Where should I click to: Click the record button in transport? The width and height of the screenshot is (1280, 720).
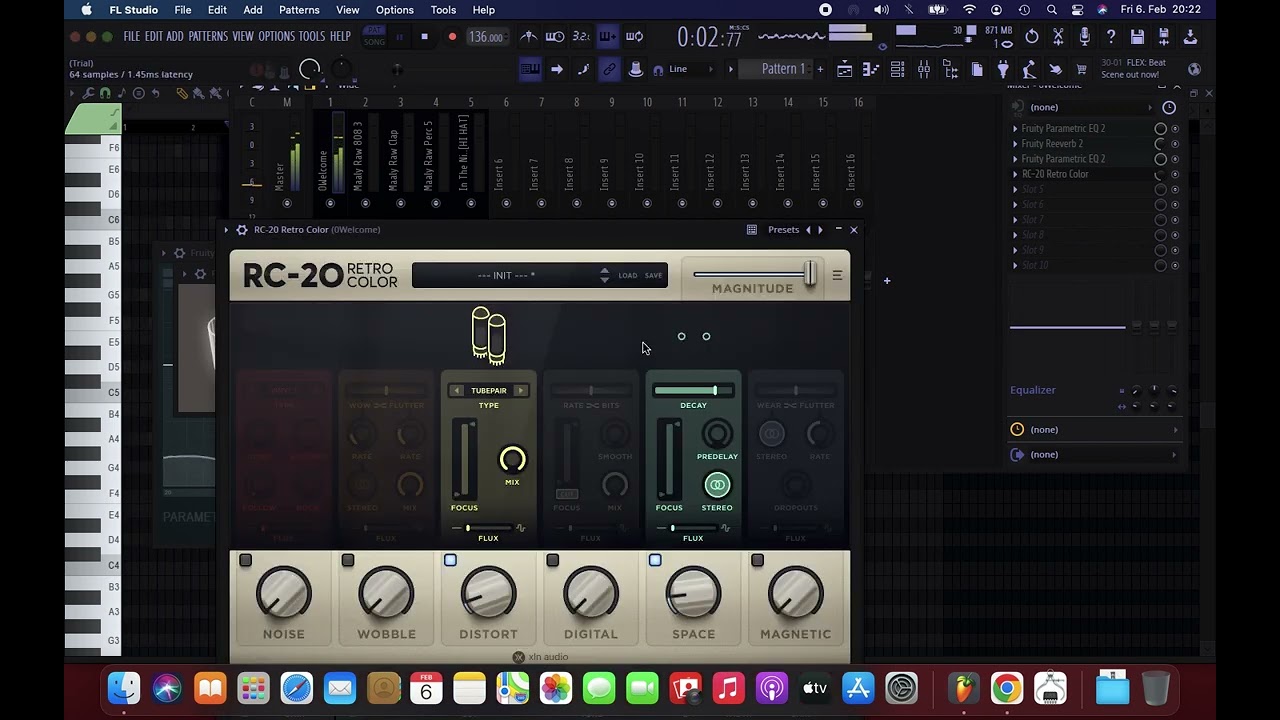[x=452, y=37]
